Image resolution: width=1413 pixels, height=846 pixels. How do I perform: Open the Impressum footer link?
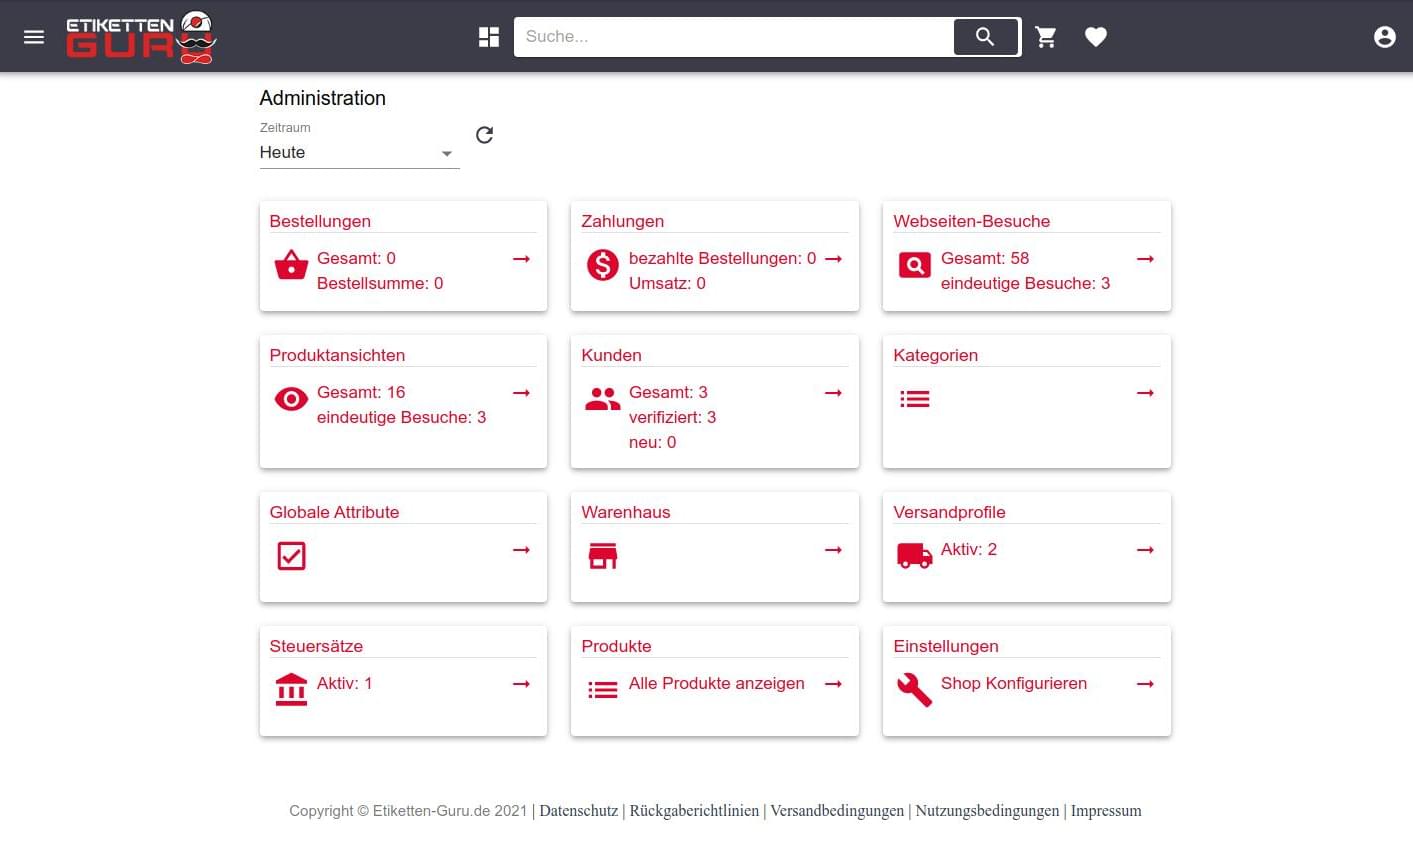[1106, 811]
